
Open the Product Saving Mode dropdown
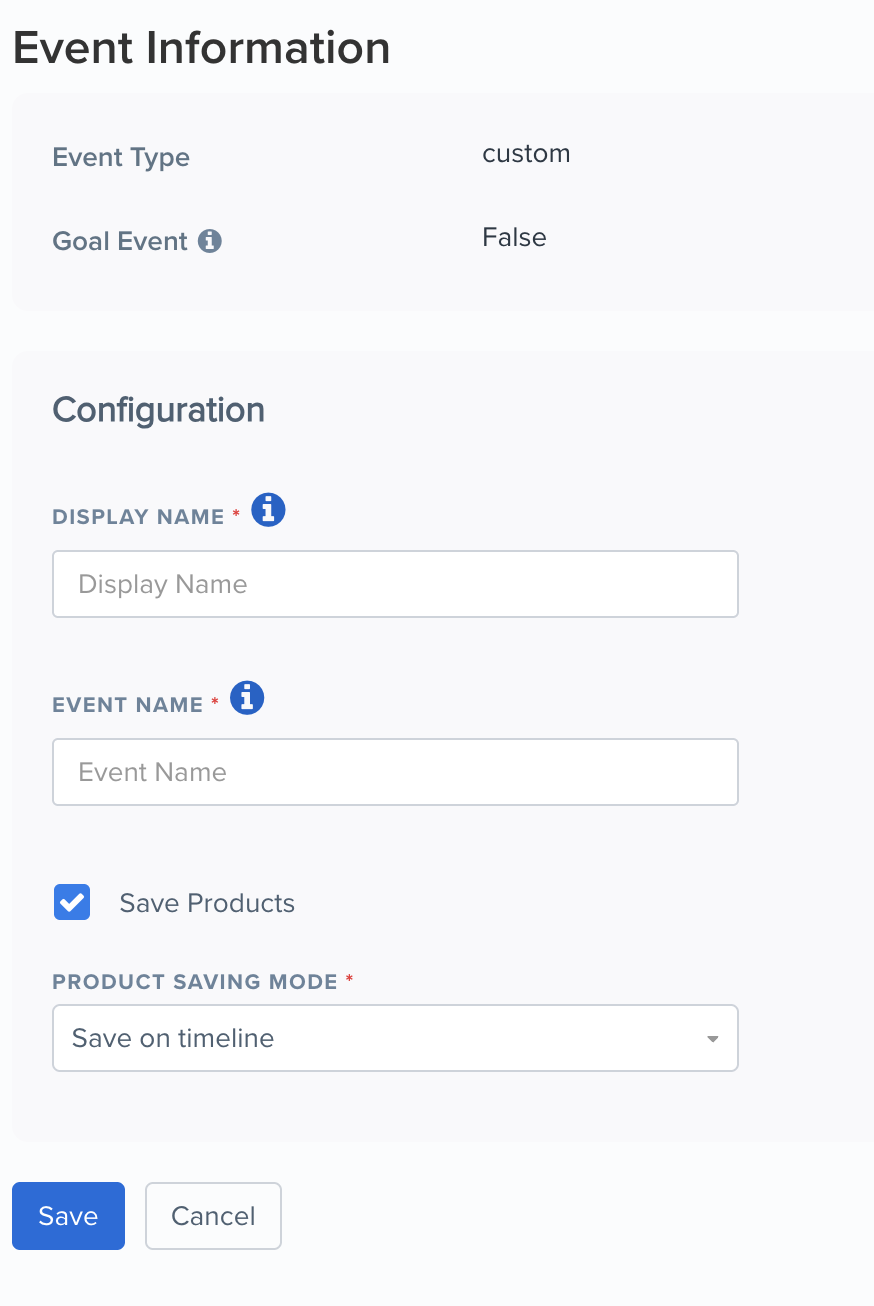click(395, 1037)
